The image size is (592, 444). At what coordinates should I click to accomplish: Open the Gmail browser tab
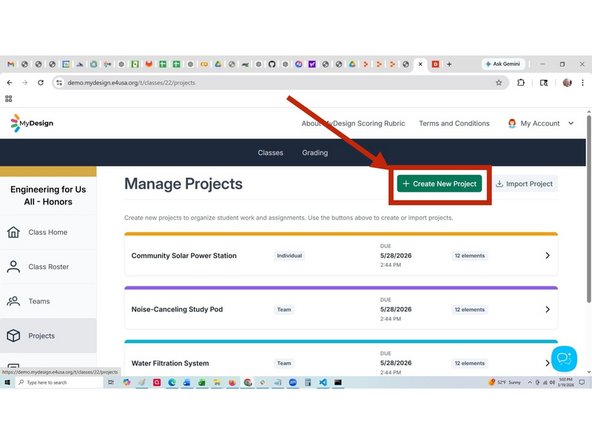[11, 64]
